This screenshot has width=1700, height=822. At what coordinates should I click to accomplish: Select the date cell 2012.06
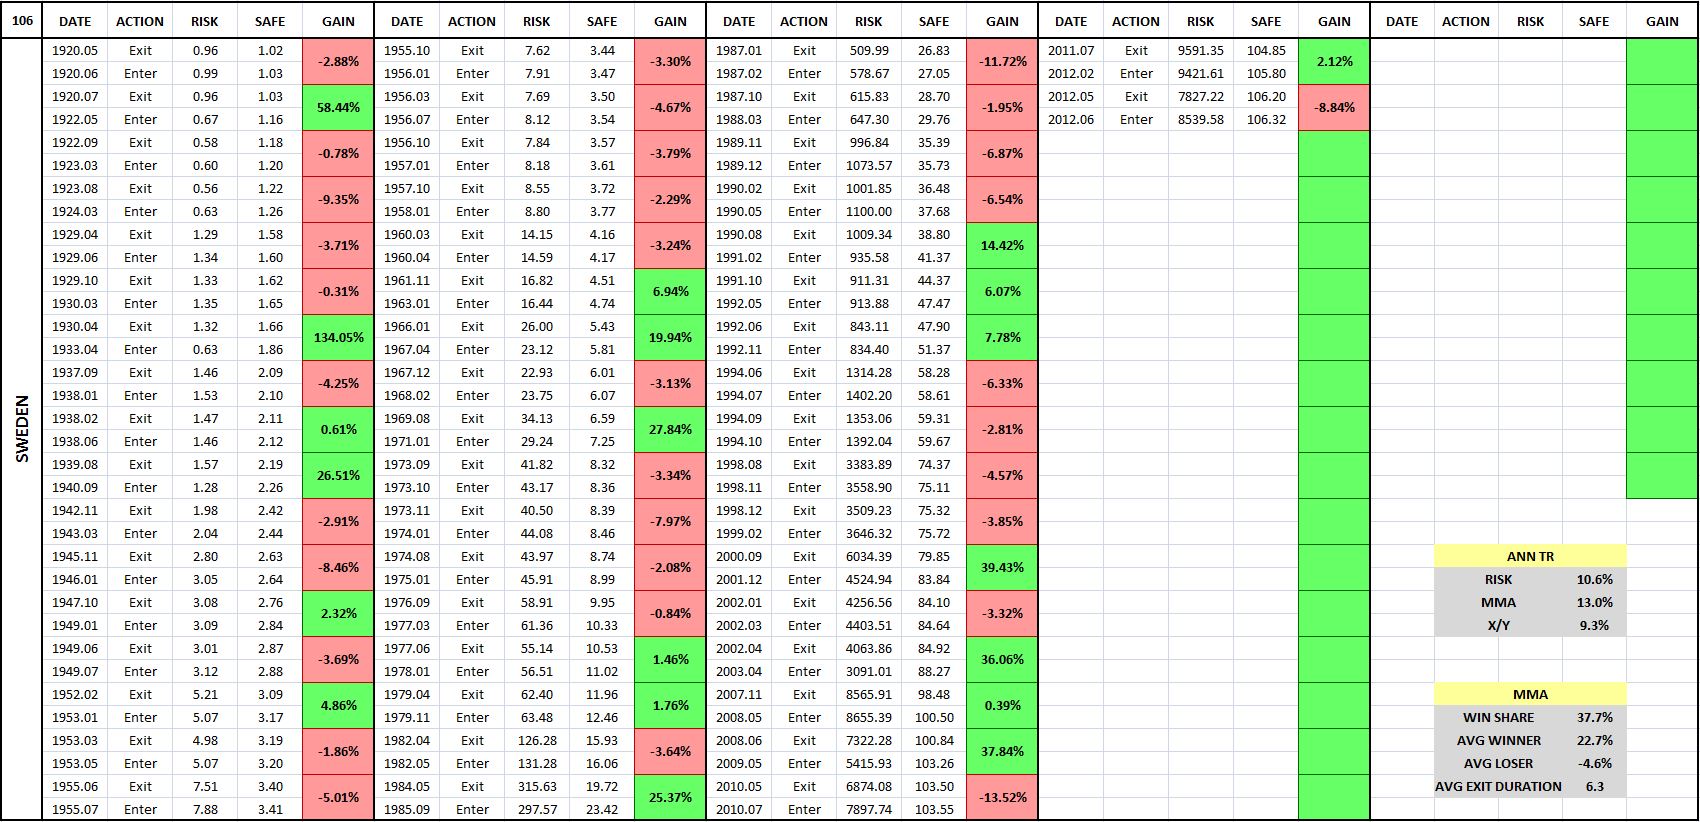pyautogui.click(x=1071, y=119)
